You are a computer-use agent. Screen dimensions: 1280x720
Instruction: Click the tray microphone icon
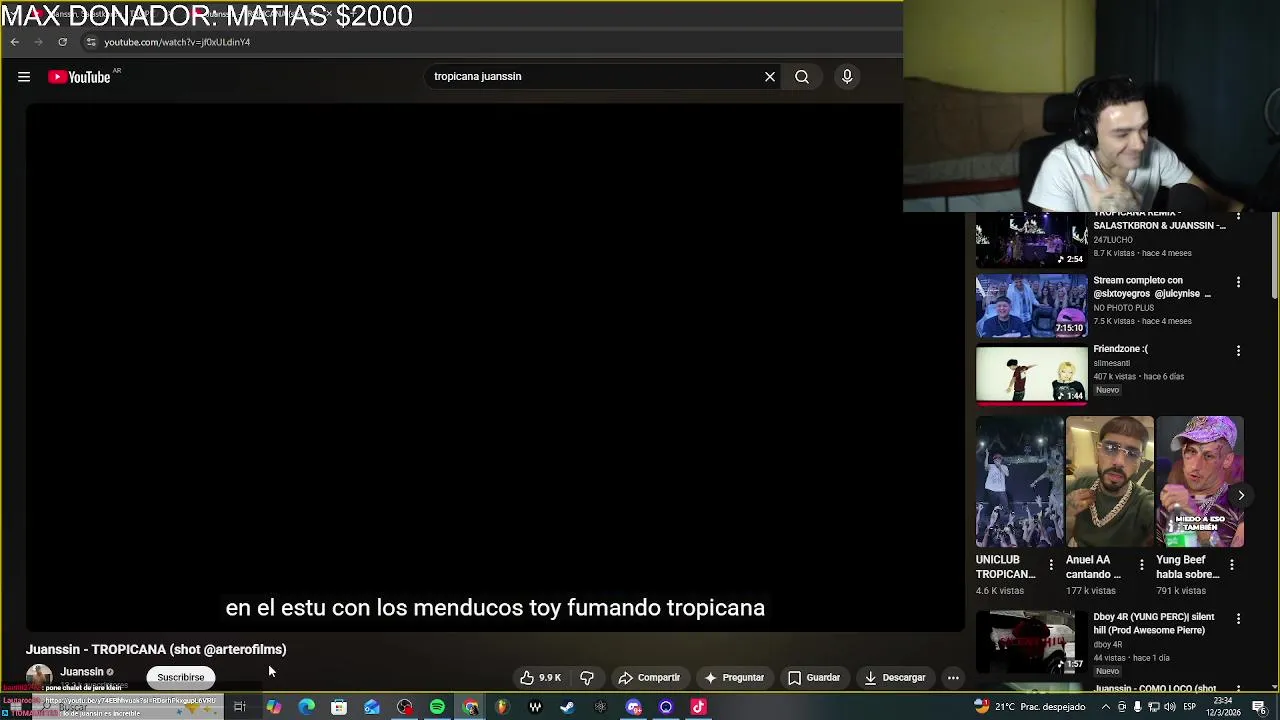[x=1137, y=707]
